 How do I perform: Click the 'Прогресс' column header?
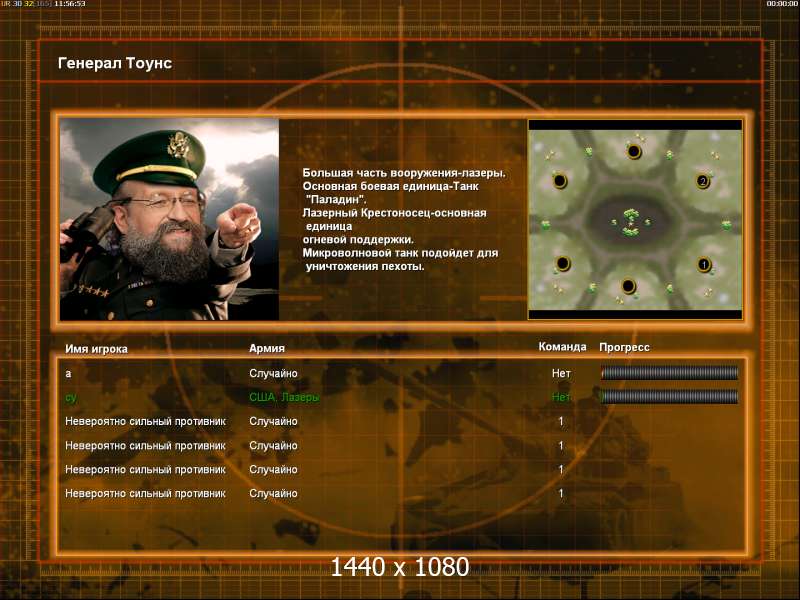624,347
